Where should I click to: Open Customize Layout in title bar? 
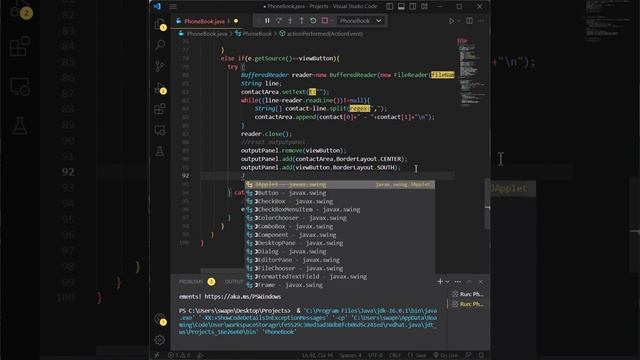[424, 7]
